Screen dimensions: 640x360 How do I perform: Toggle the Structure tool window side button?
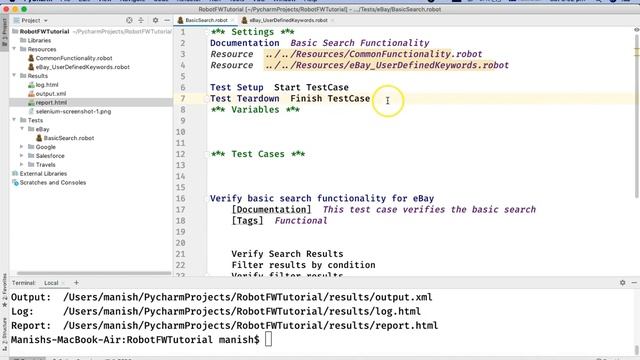4,335
